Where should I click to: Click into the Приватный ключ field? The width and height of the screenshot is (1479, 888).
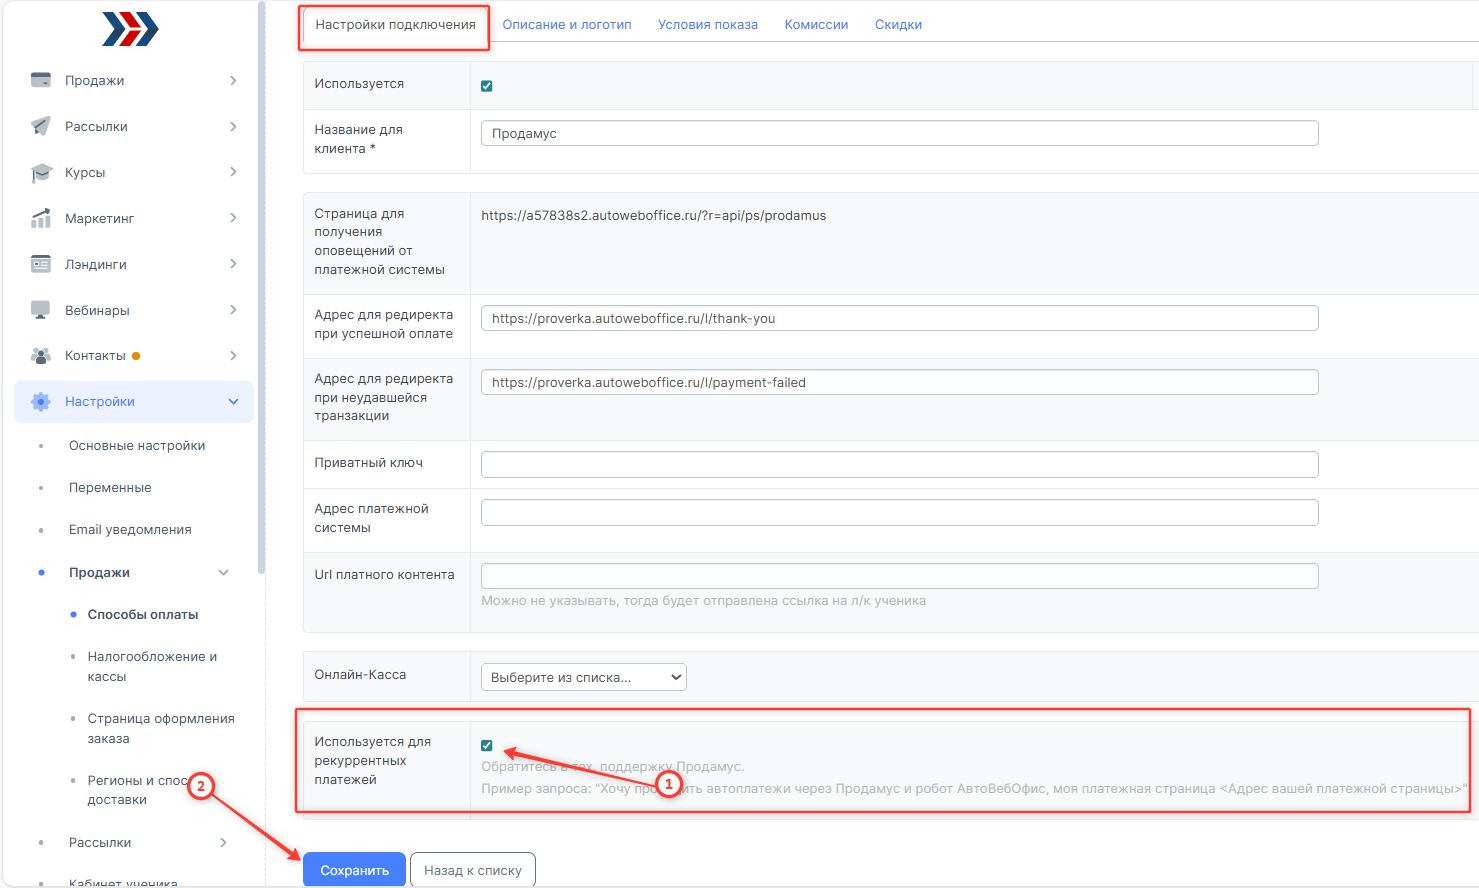pyautogui.click(x=899, y=464)
